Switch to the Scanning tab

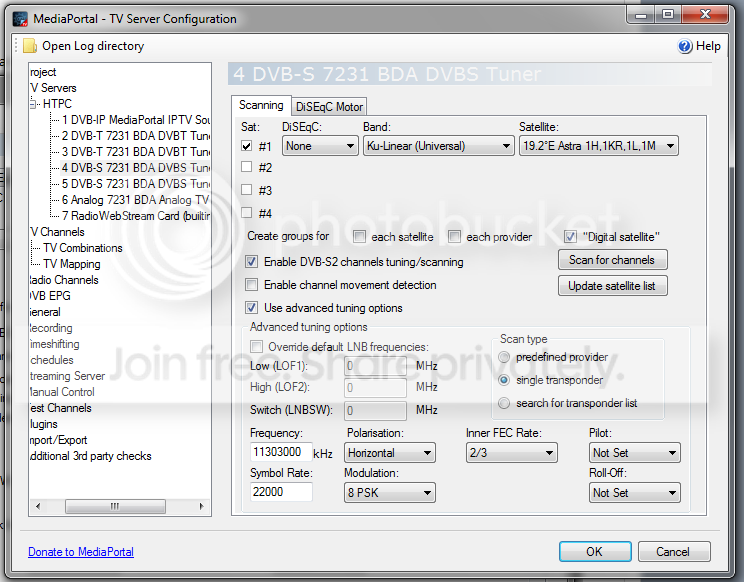tap(261, 105)
